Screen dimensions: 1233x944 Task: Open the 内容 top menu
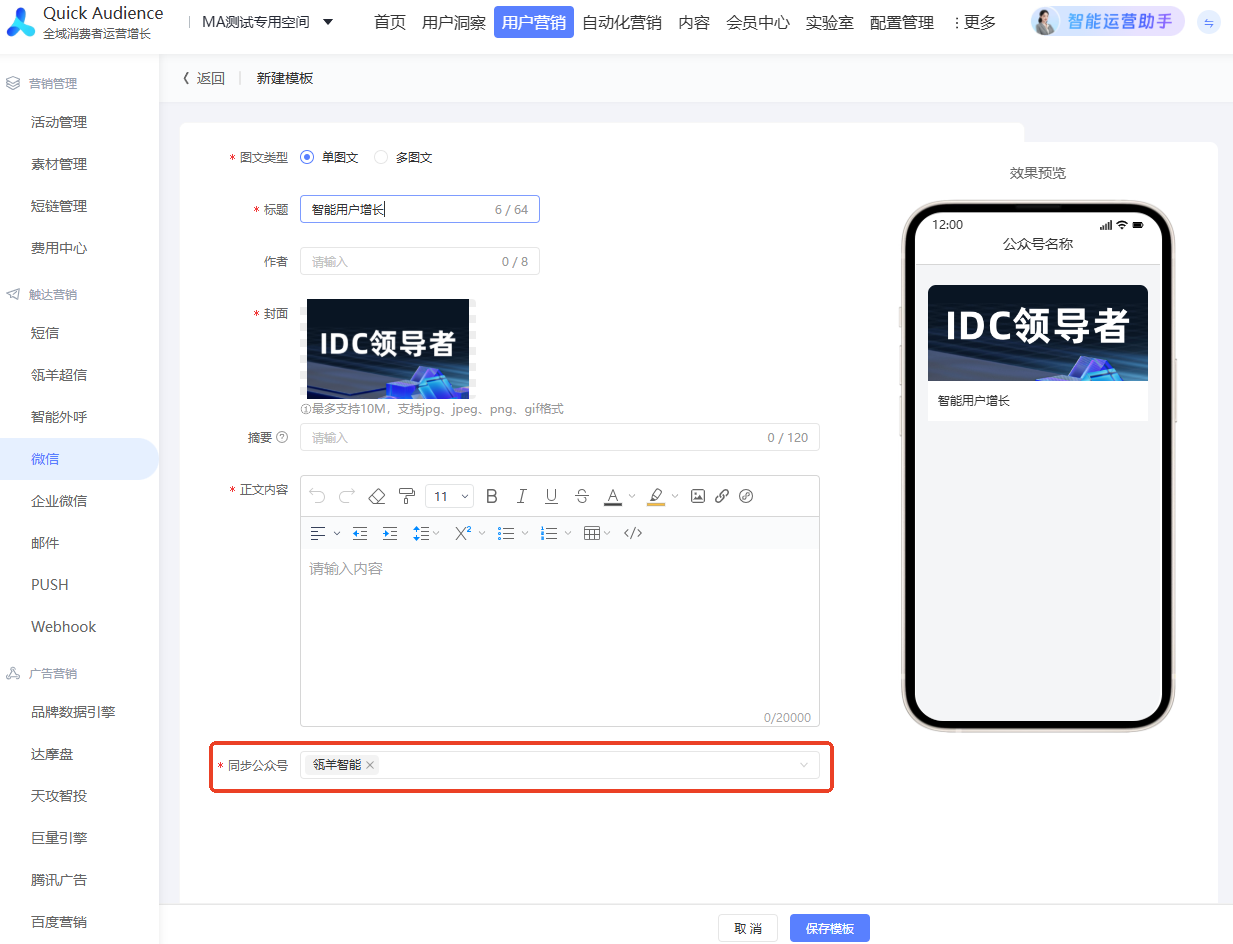point(694,22)
